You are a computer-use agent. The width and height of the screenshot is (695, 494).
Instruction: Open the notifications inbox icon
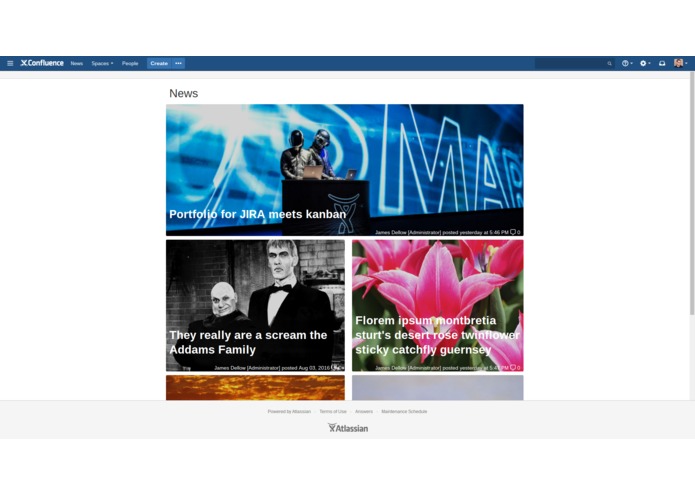(662, 63)
